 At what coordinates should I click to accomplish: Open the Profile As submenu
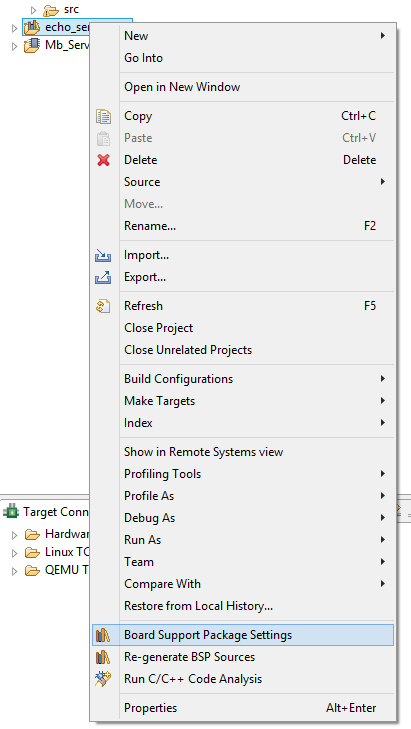[x=243, y=496]
